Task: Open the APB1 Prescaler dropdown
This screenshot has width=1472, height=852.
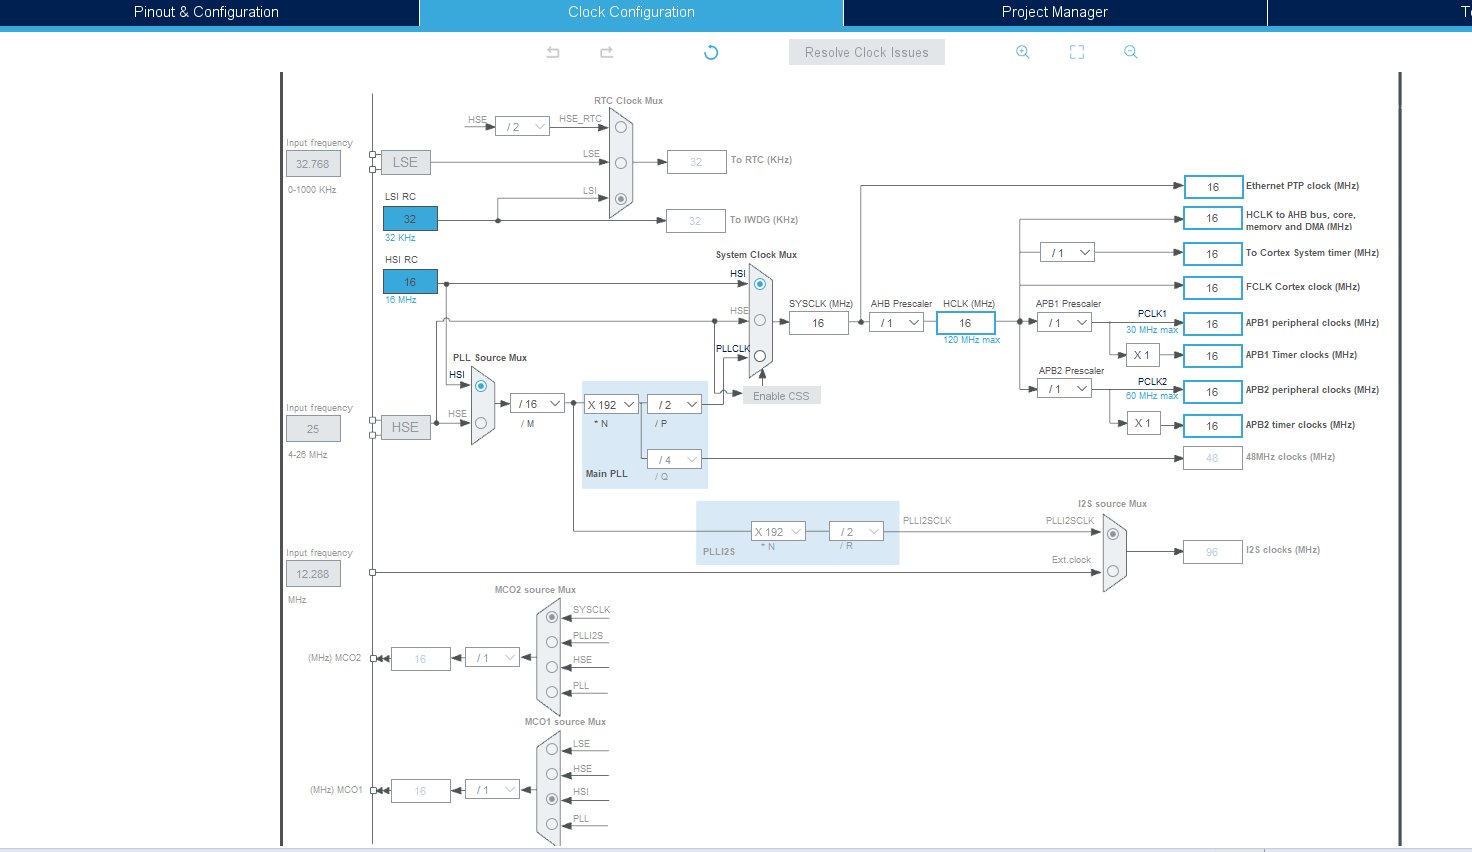Action: tap(1064, 323)
